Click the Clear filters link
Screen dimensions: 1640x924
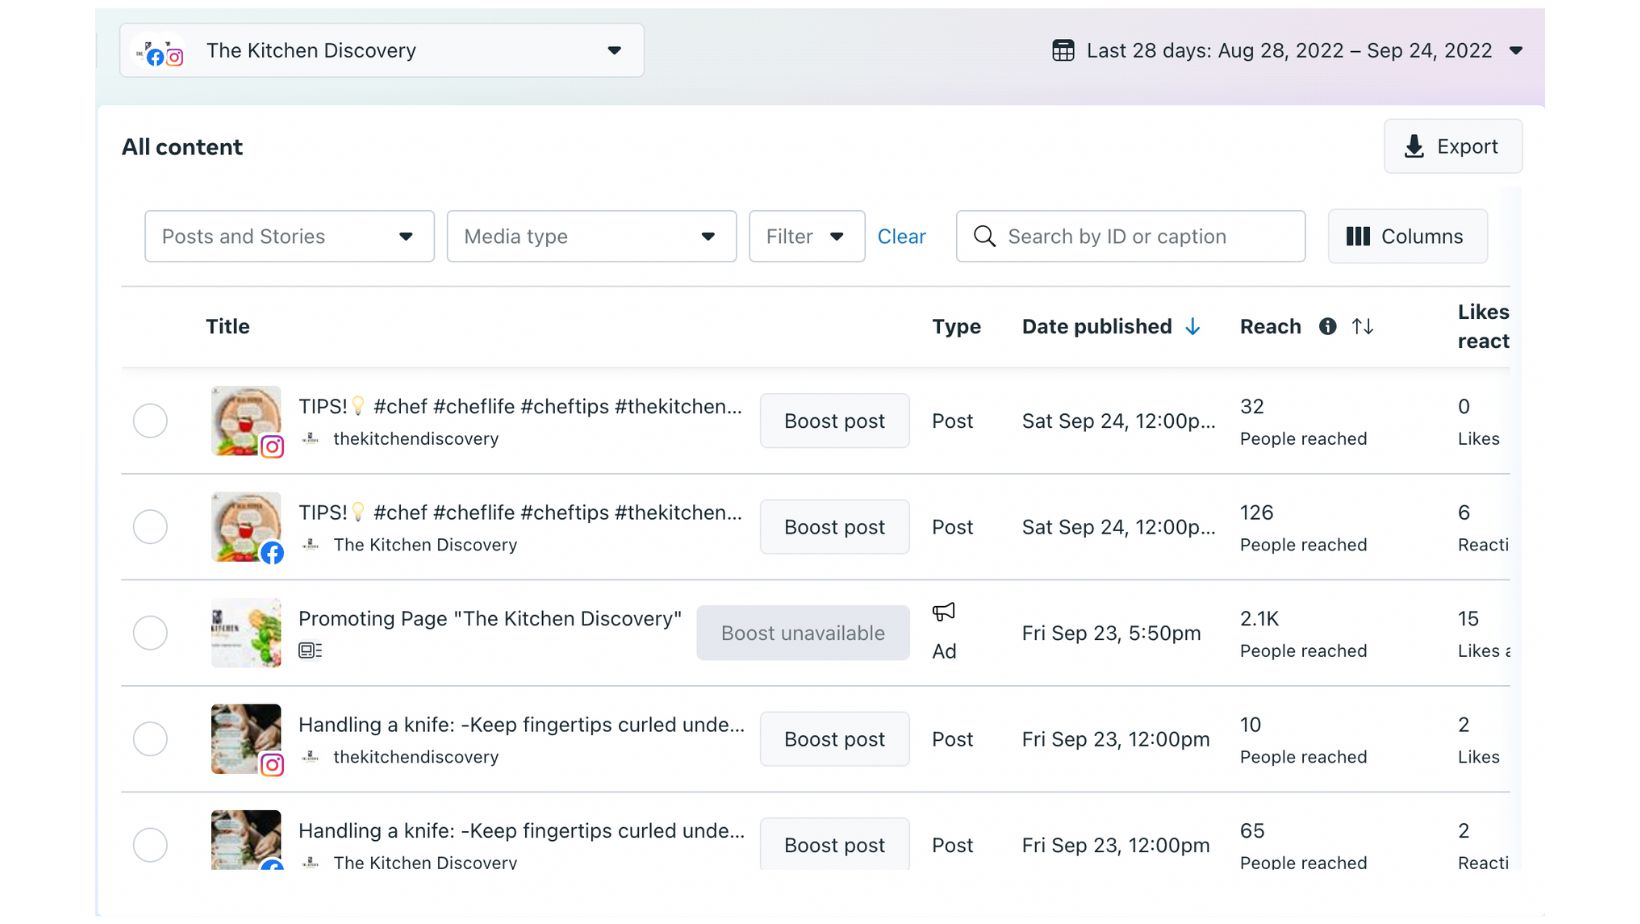tap(901, 236)
